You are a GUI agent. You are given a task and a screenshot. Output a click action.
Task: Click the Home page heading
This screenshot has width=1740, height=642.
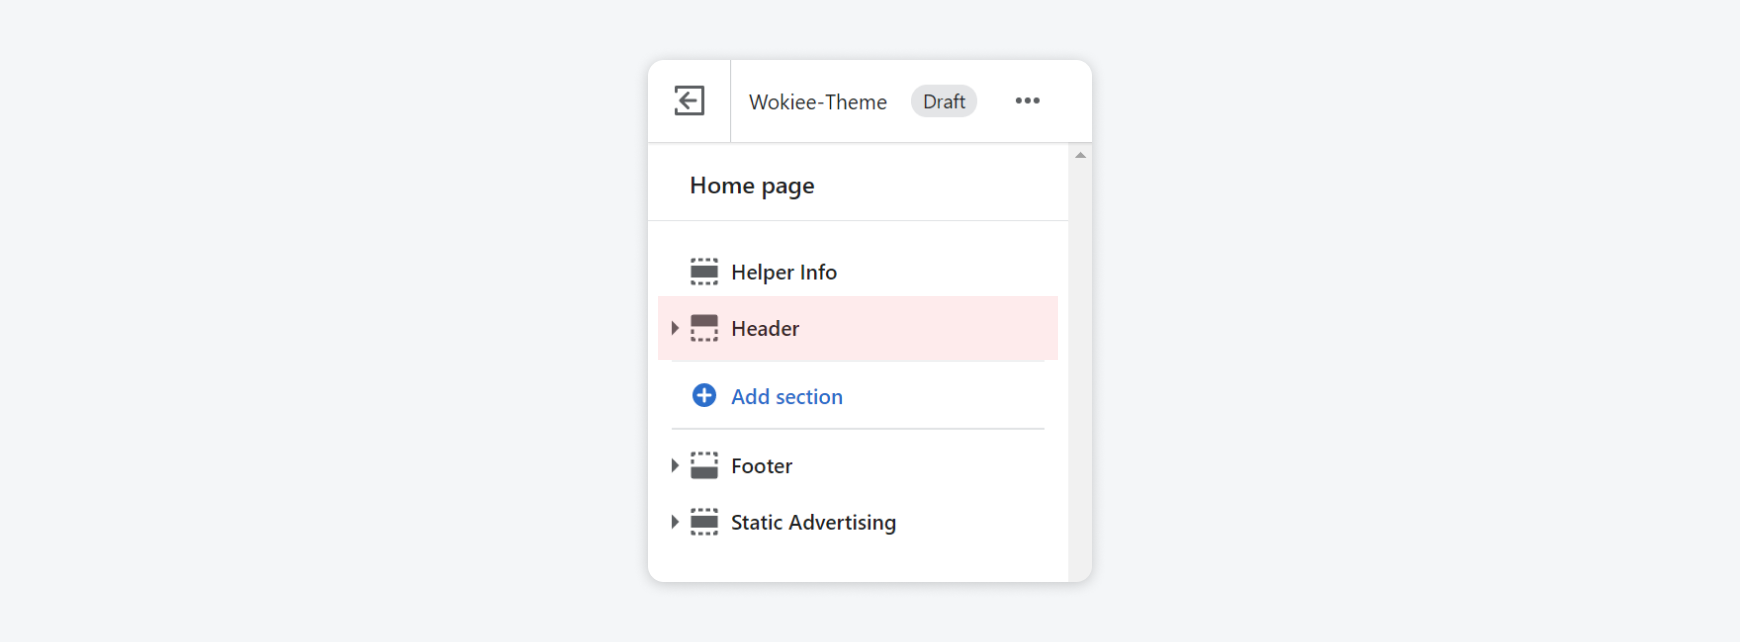point(752,186)
